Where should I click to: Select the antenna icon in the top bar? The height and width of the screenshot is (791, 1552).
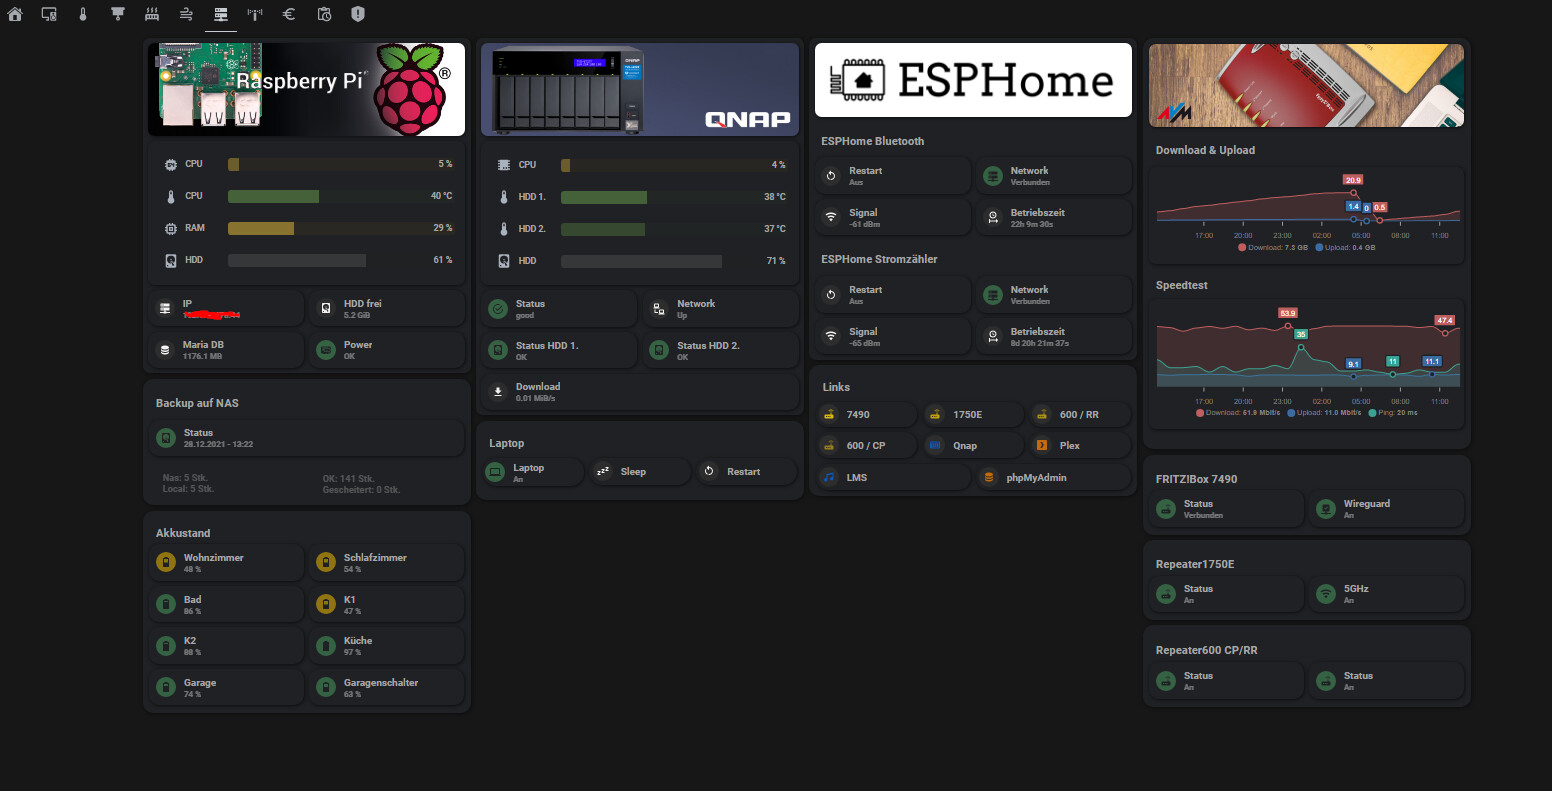coord(255,14)
